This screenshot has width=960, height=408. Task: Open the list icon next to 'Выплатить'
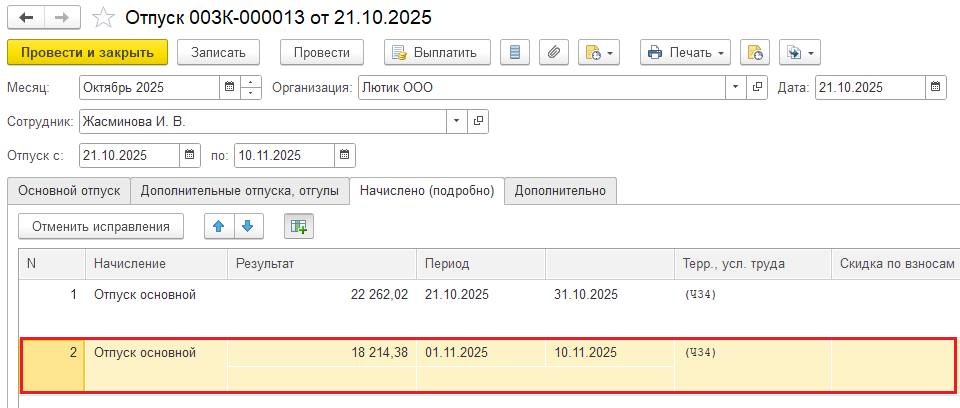pos(515,53)
